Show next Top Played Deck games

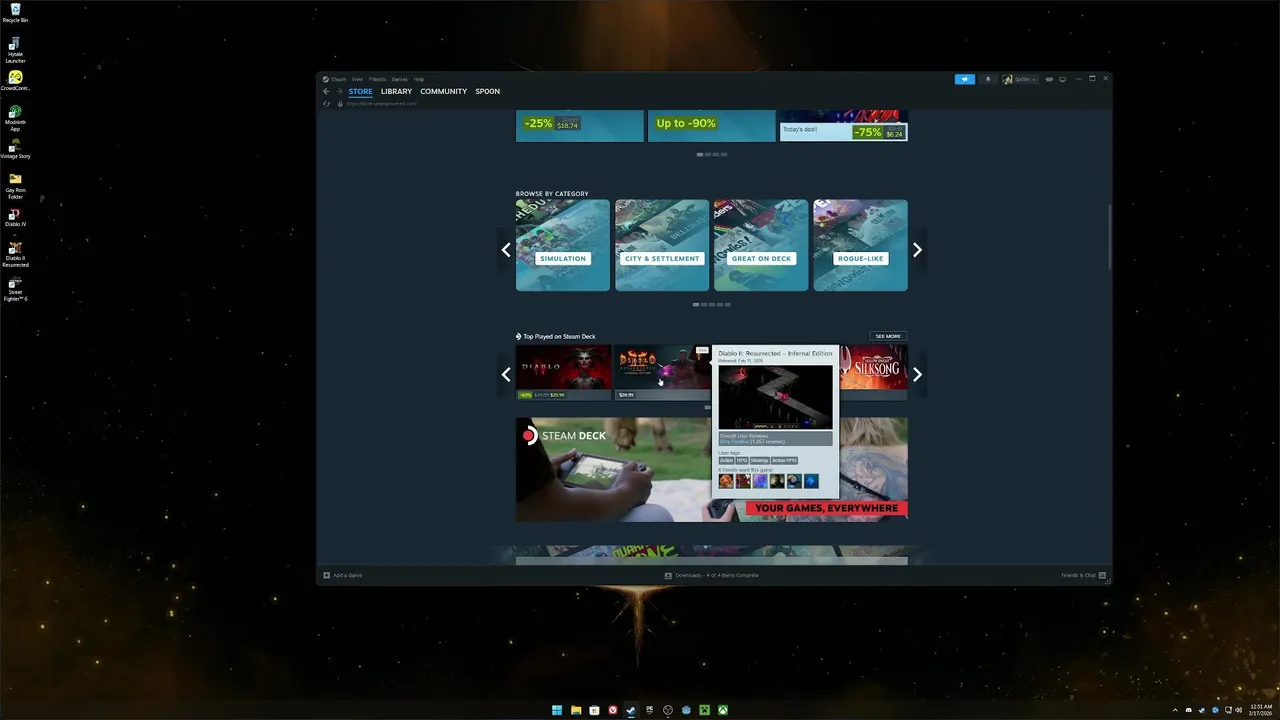(x=917, y=374)
